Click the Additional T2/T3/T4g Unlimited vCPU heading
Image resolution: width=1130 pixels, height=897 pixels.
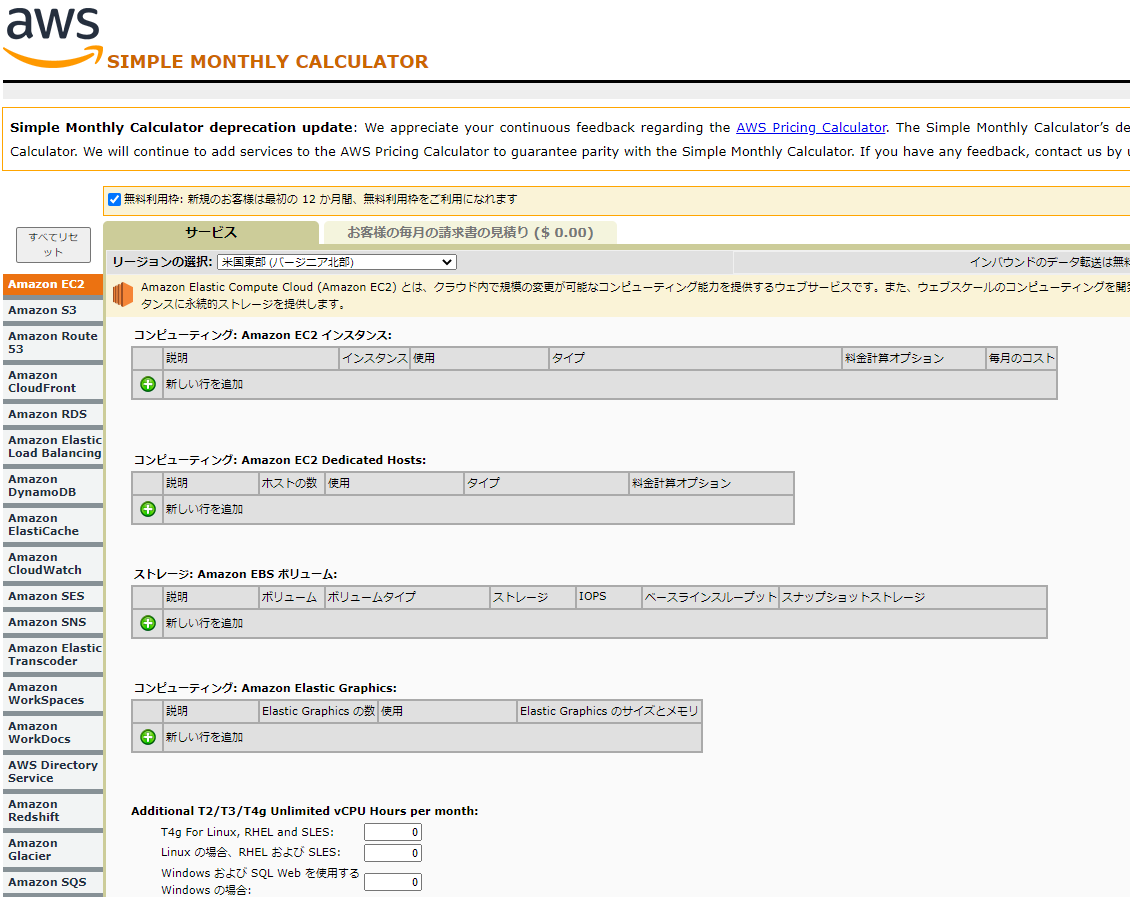tap(305, 811)
